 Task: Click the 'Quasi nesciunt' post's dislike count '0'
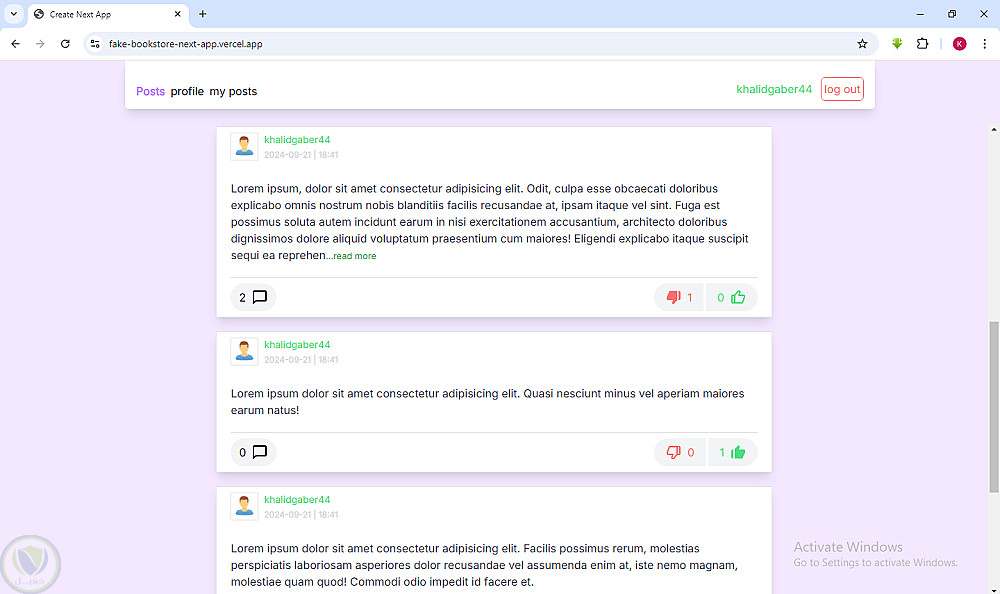coord(691,452)
